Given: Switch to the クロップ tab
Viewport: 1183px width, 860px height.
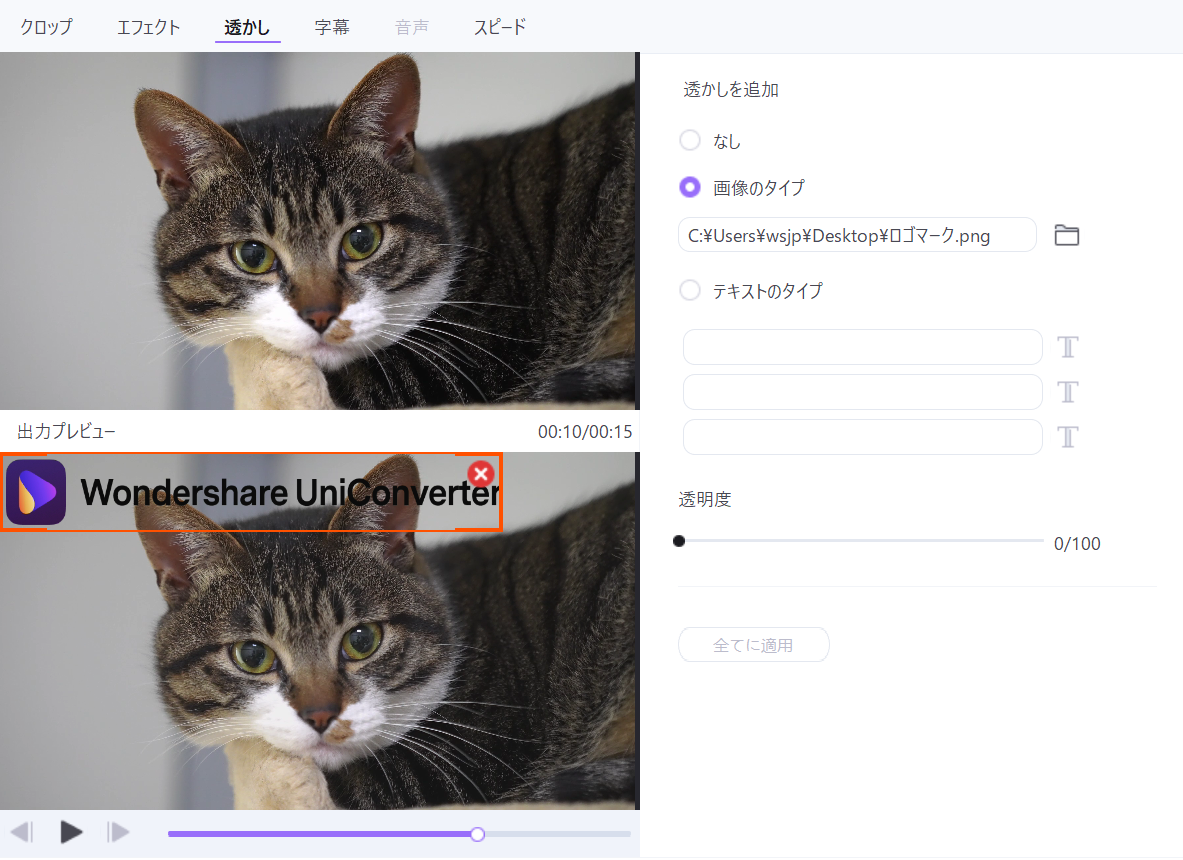Looking at the screenshot, I should point(46,27).
